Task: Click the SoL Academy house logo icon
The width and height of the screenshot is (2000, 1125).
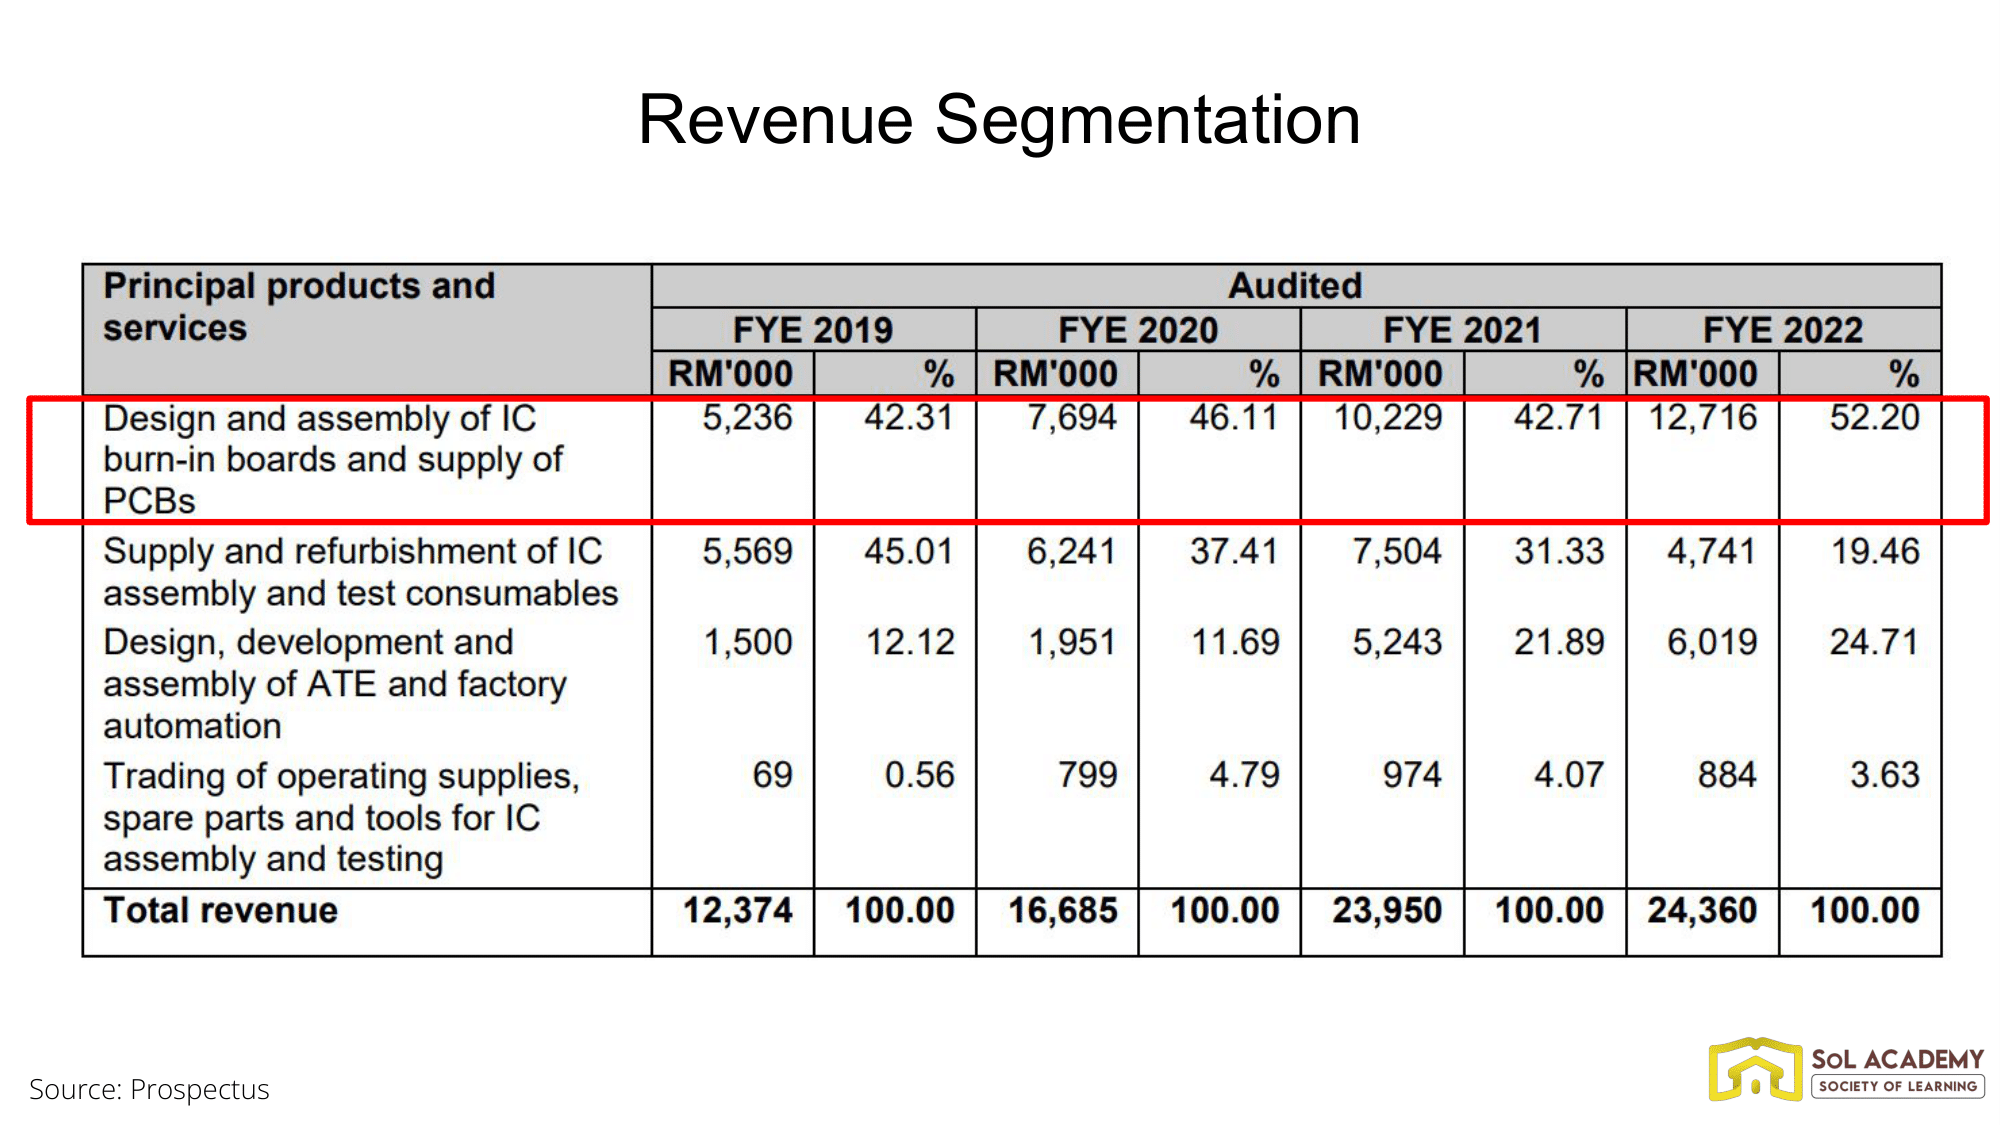Action: [1754, 1070]
